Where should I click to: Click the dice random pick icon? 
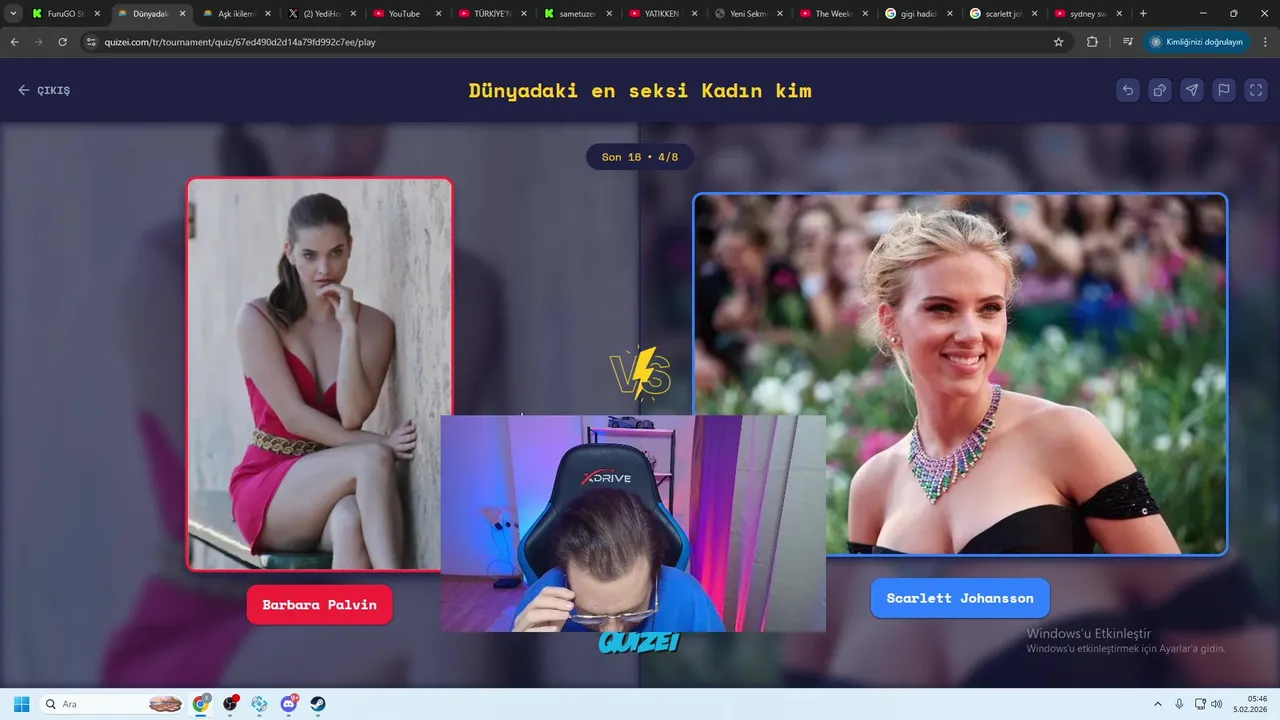coord(1160,90)
